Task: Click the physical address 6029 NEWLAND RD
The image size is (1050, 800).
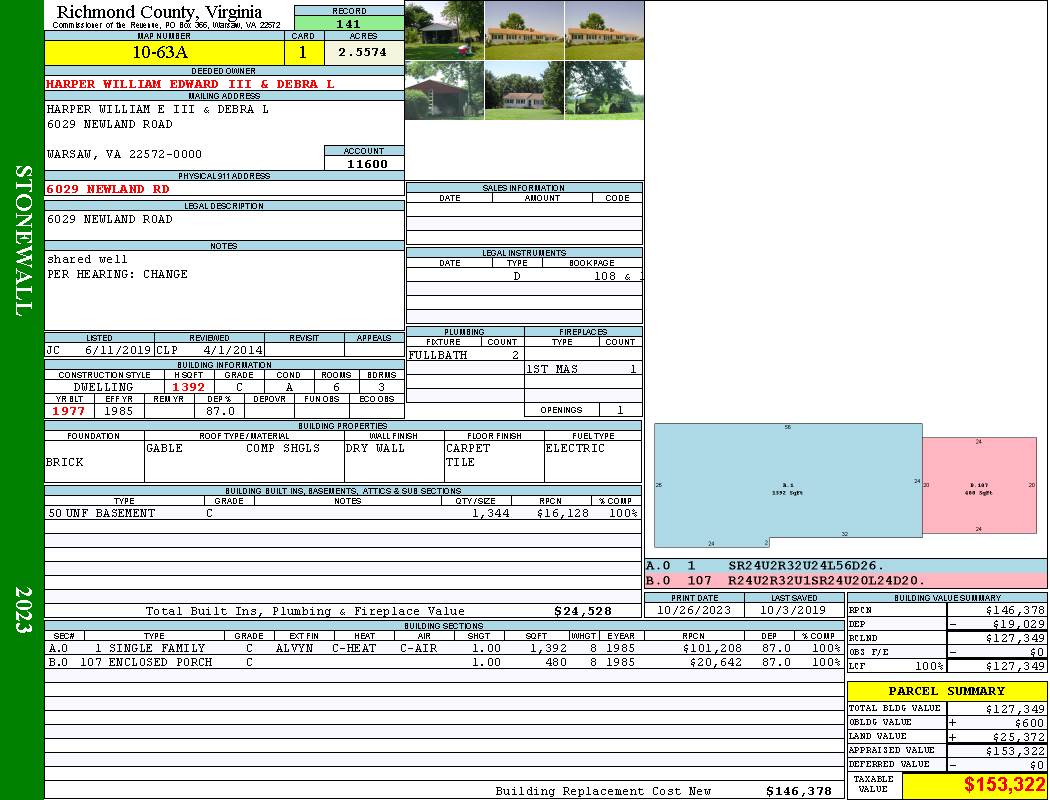Action: coord(108,189)
